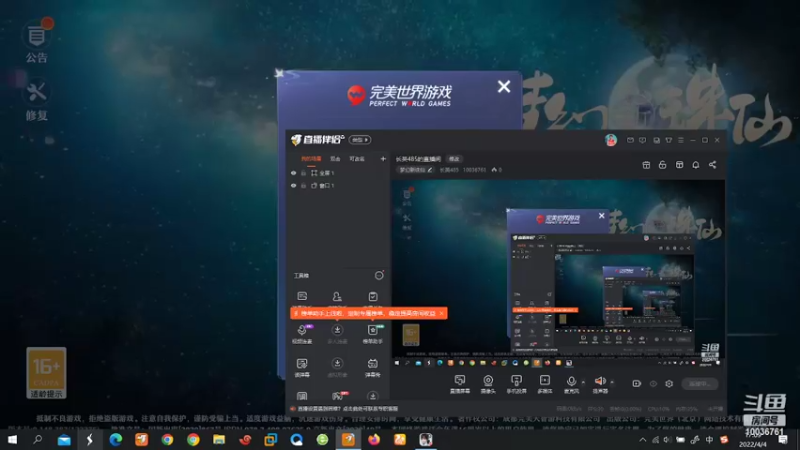
Task: Open the 榜单助手 tool in the toolbox
Action: 372,334
